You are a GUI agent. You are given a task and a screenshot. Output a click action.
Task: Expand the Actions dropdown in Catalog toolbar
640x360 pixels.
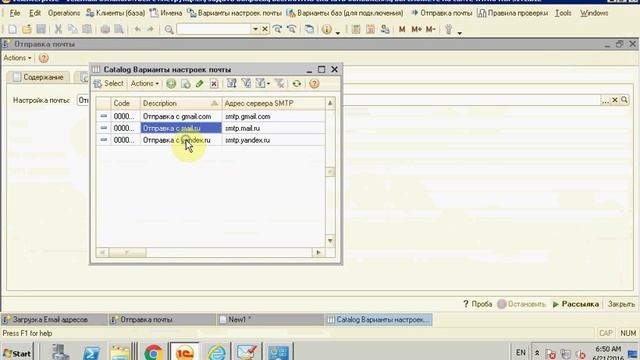click(x=144, y=83)
